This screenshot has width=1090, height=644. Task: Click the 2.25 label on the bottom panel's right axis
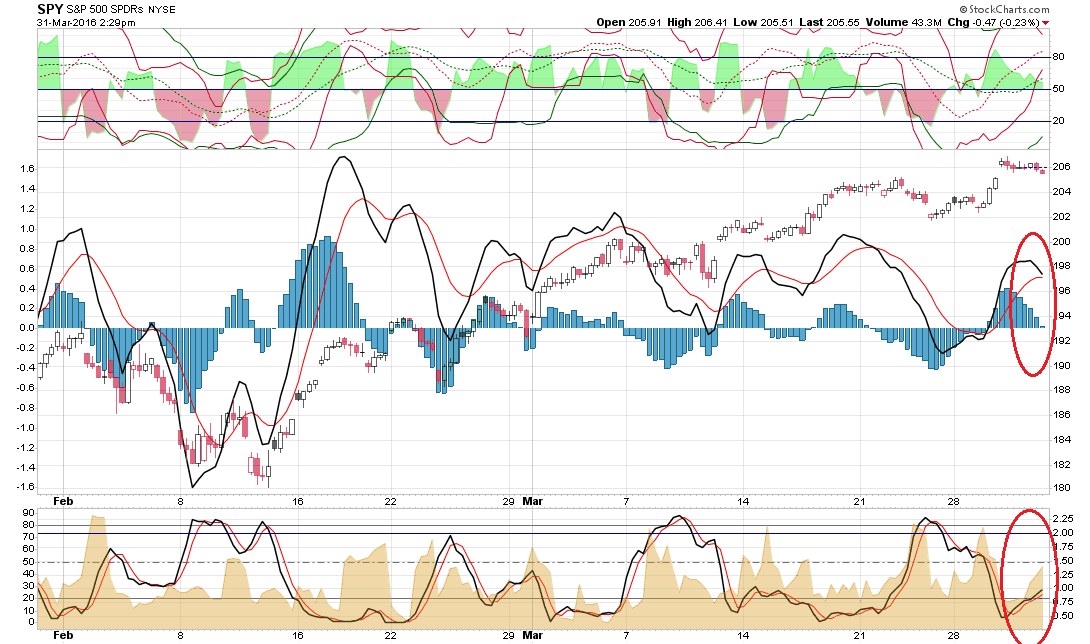click(1064, 518)
